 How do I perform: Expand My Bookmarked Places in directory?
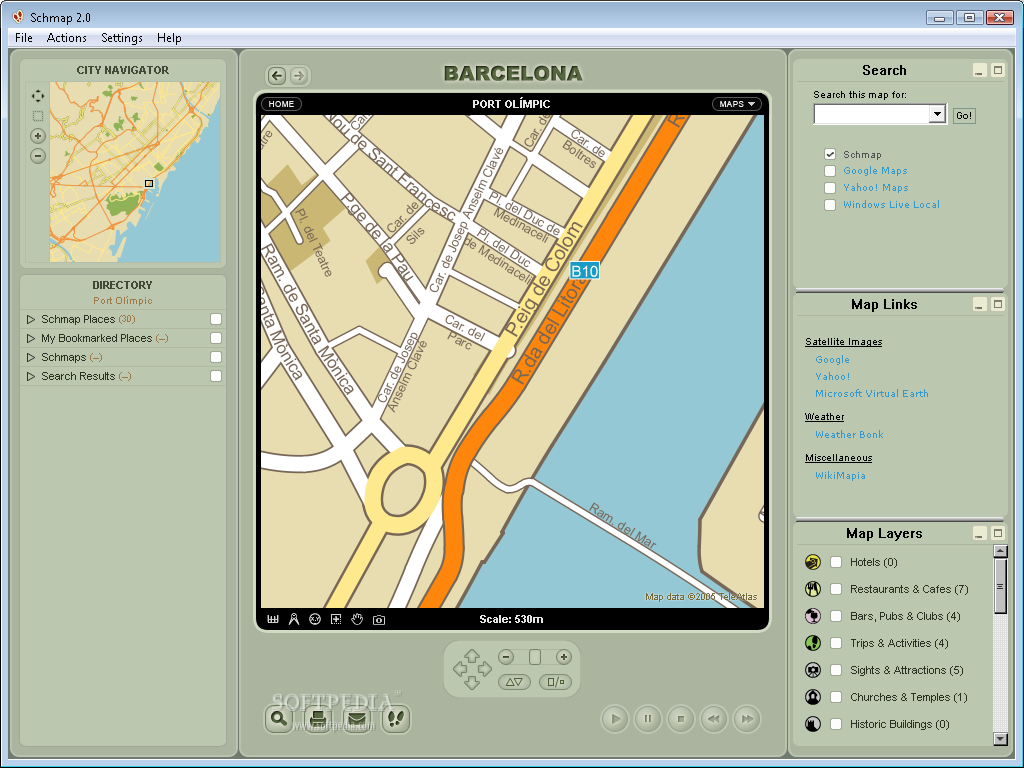tap(31, 338)
